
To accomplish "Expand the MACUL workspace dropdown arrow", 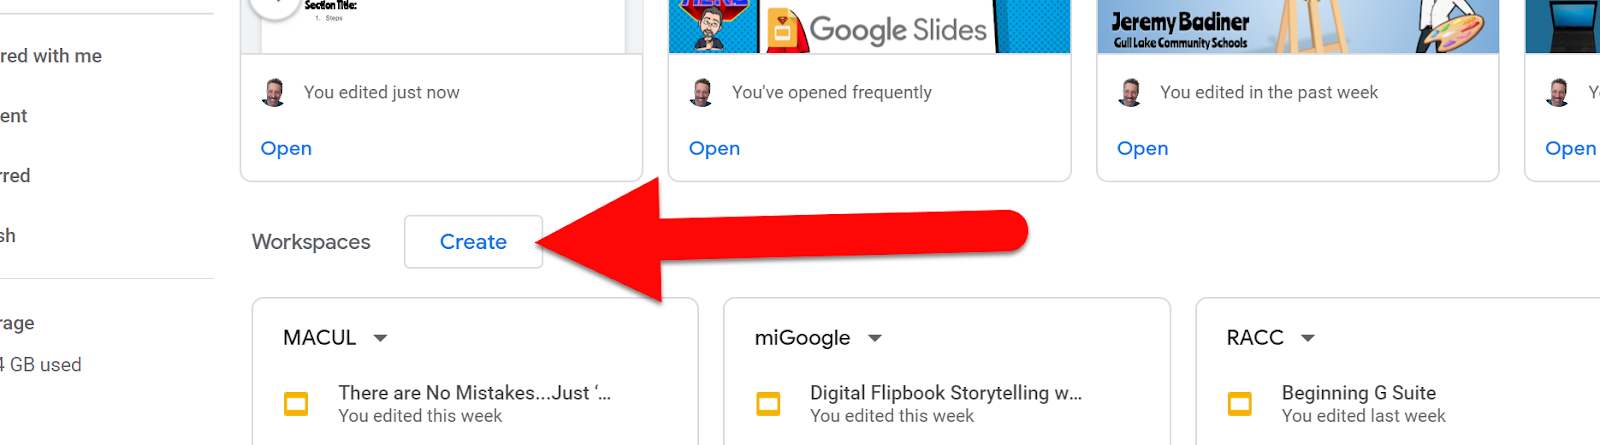I will click(x=380, y=338).
